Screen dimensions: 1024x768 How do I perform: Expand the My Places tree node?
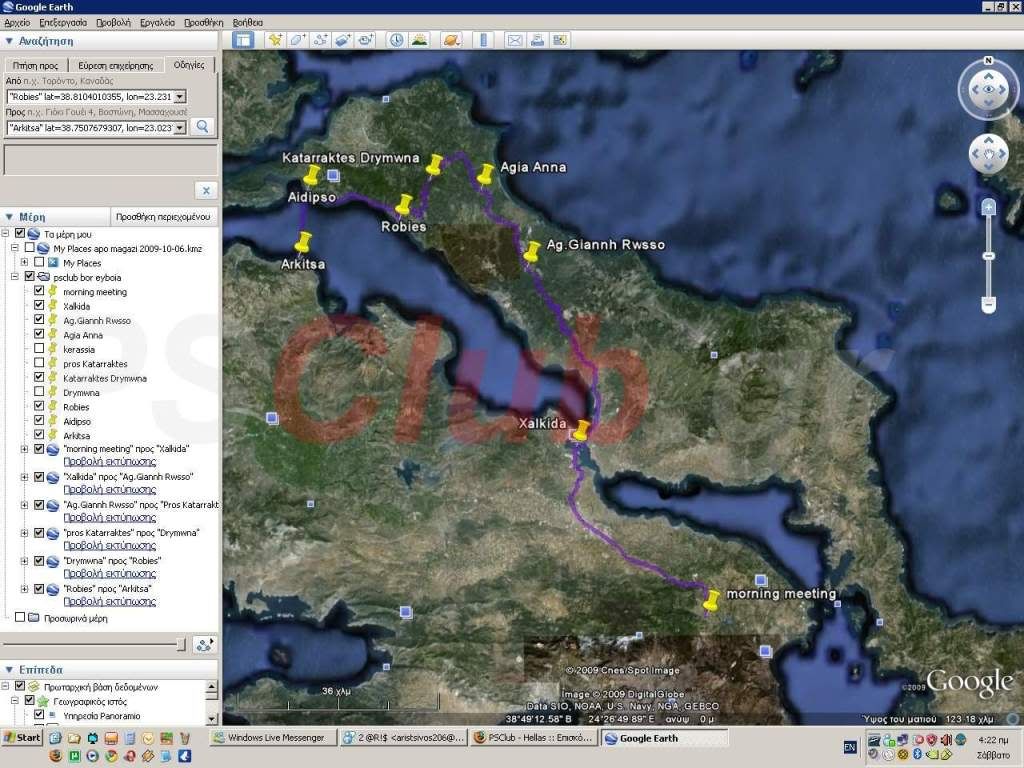[x=24, y=263]
